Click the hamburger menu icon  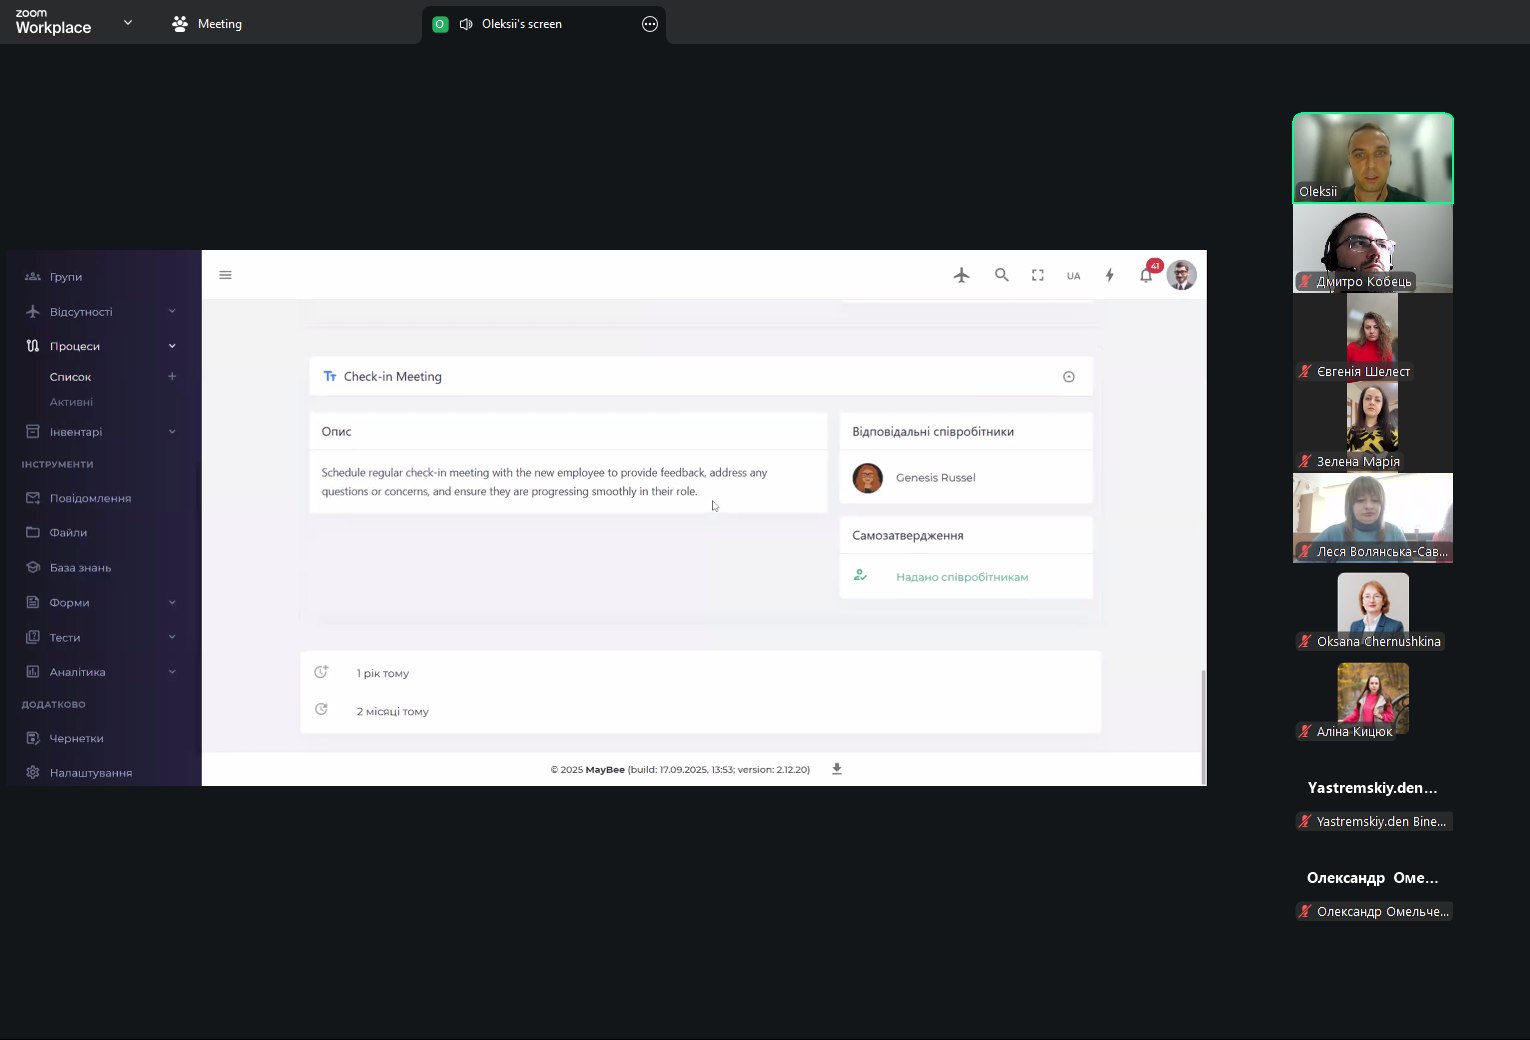tap(225, 275)
